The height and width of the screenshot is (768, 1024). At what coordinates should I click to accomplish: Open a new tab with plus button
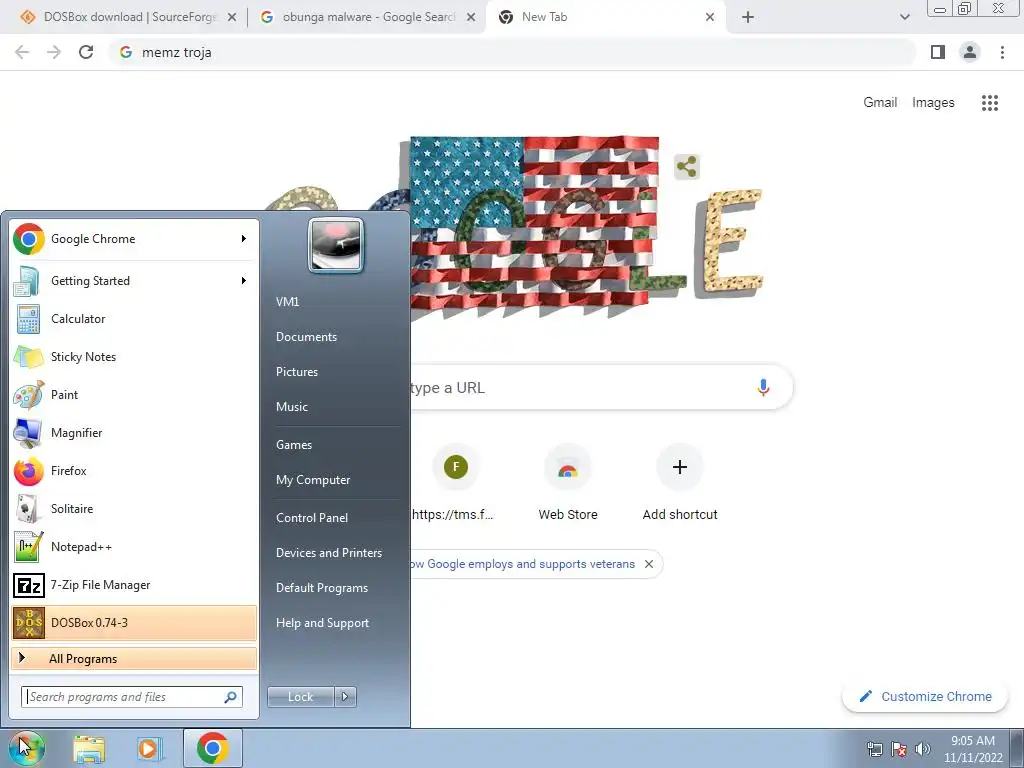(748, 18)
